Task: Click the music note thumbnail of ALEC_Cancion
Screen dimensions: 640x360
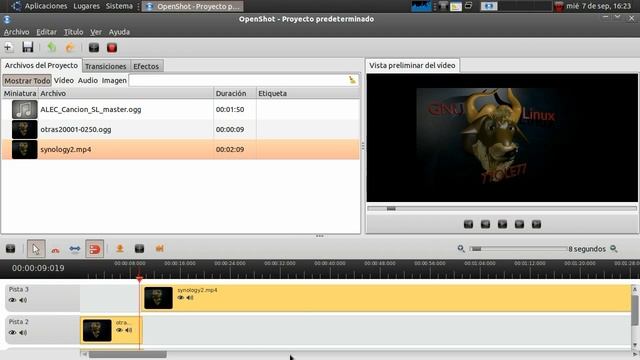Action: tap(24, 109)
